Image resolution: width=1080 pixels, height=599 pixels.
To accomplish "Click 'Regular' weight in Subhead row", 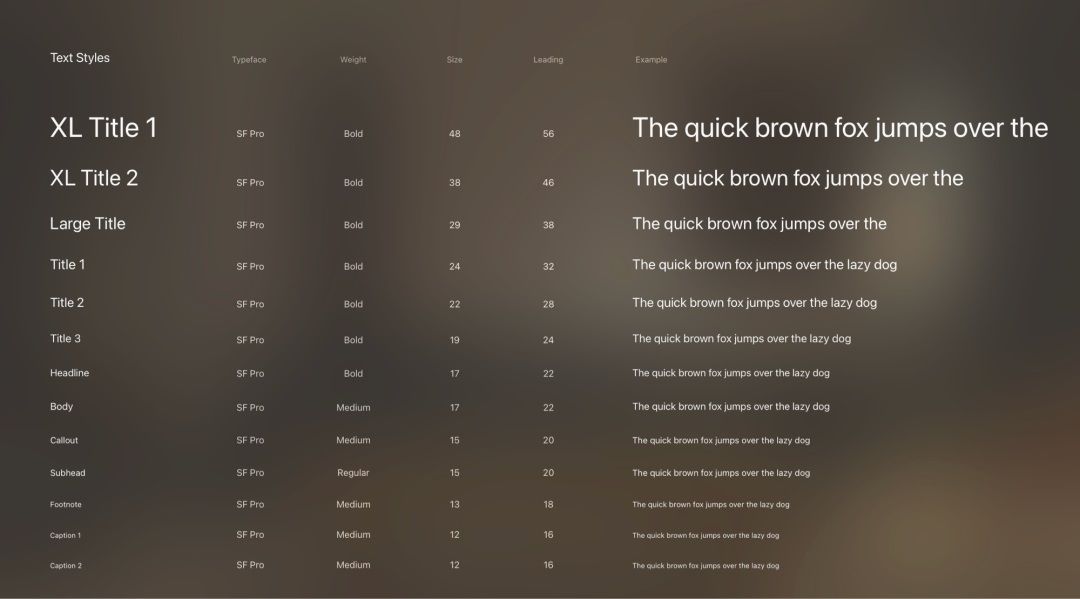I will point(353,472).
